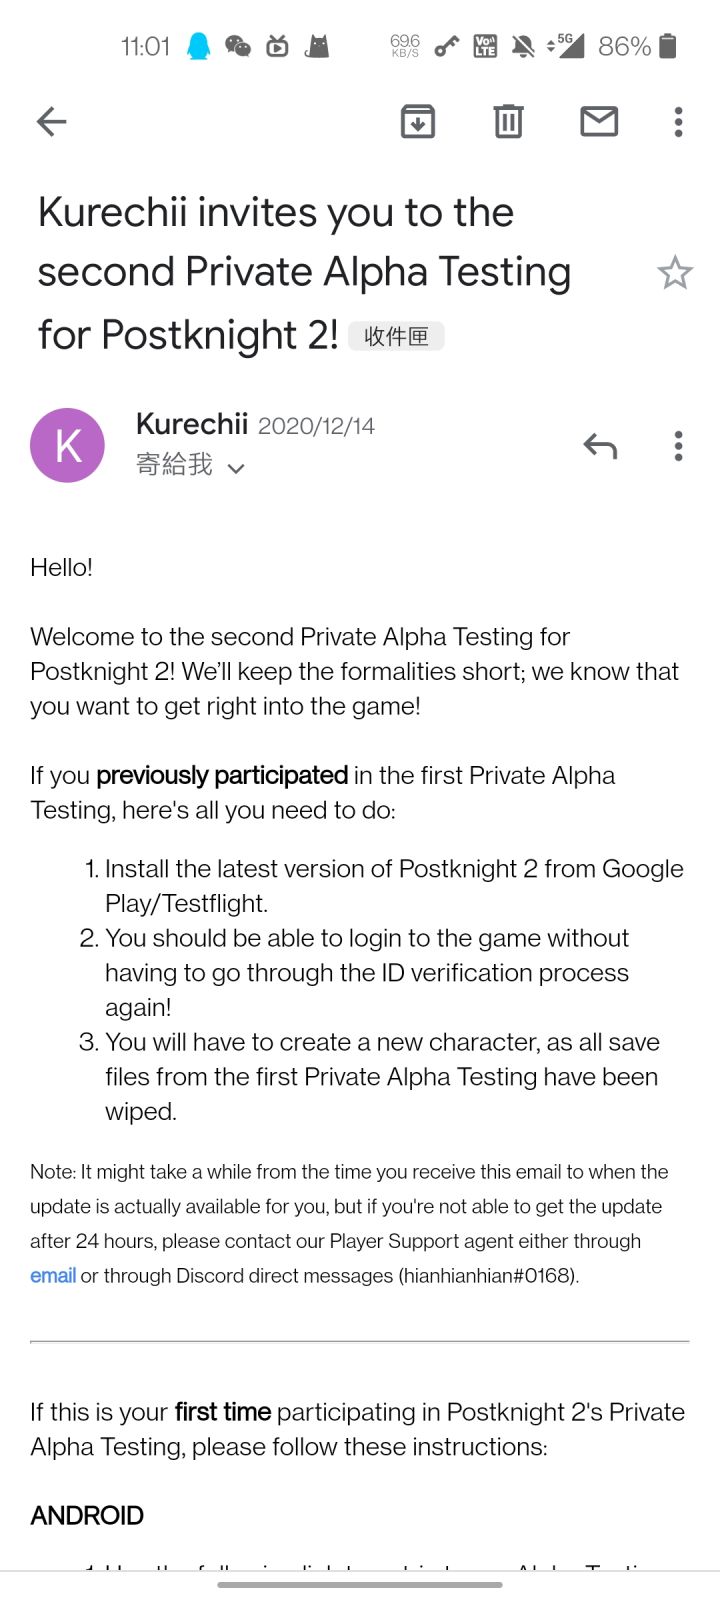Tap Kurechii sender avatar

tap(68, 445)
